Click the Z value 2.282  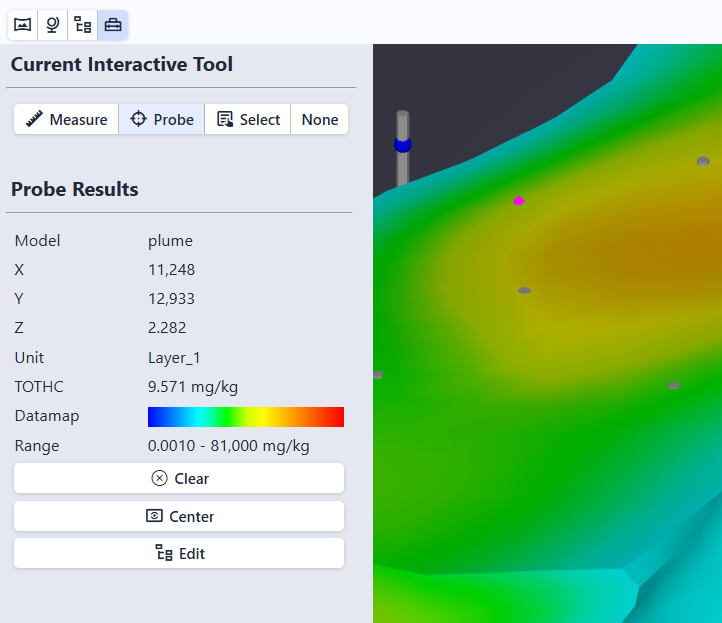(x=167, y=327)
